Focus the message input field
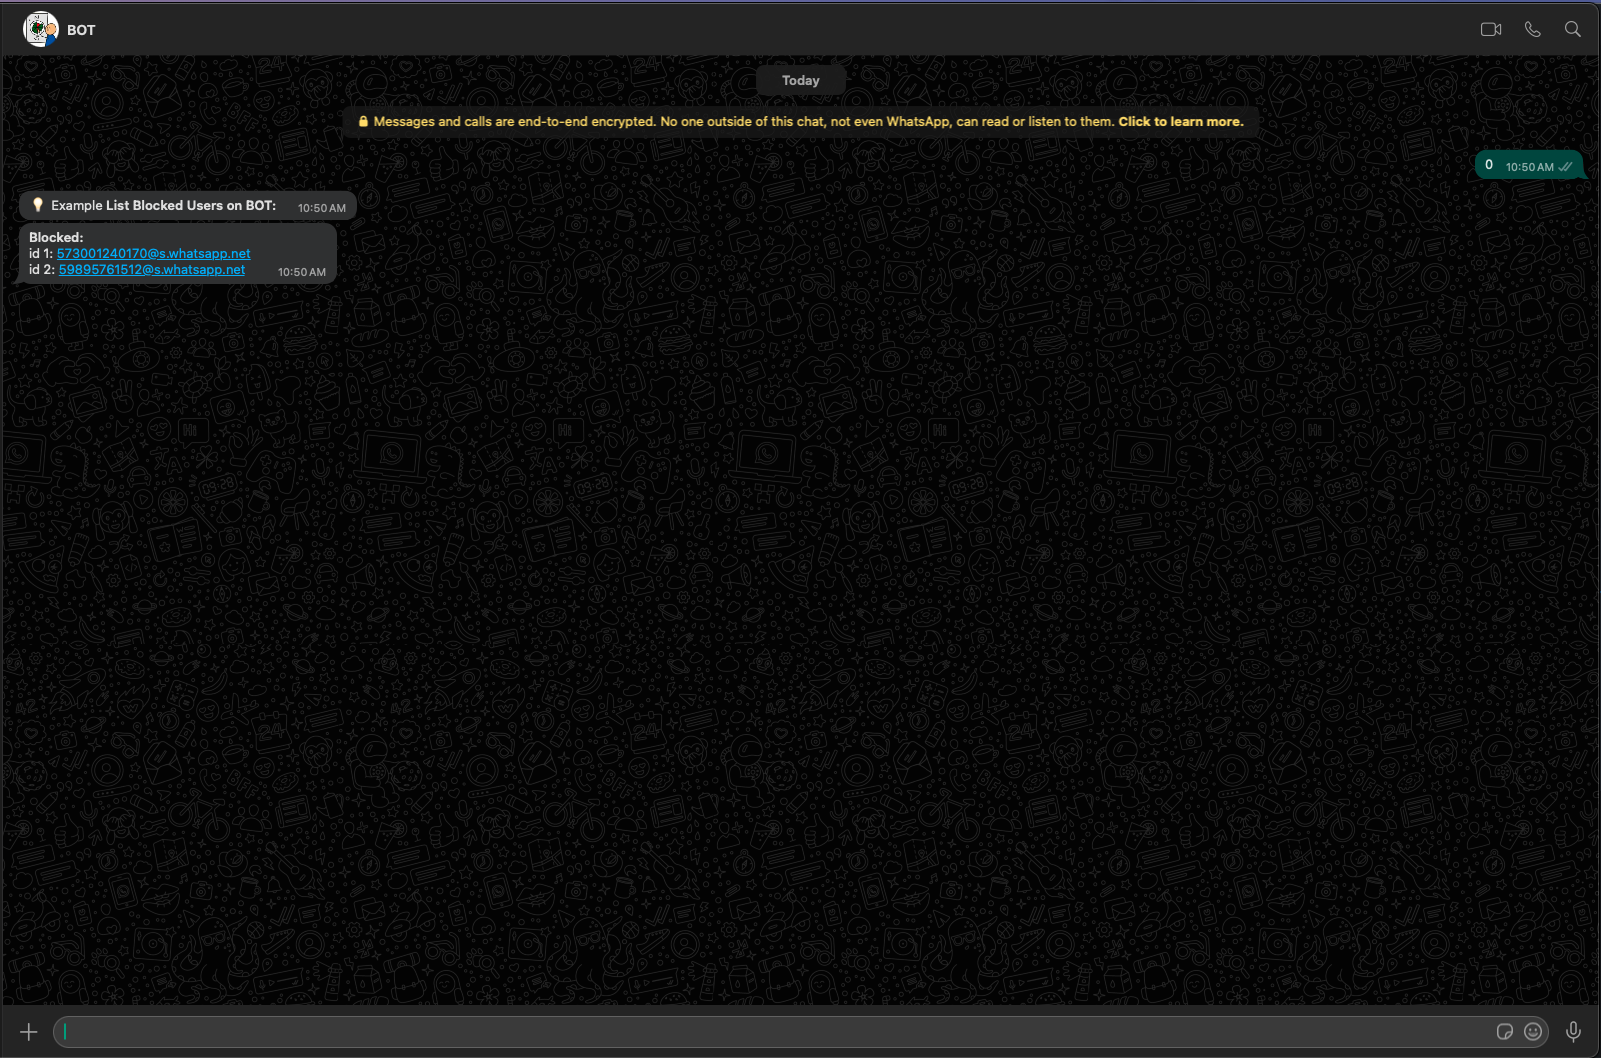1601x1058 pixels. pyautogui.click(x=775, y=1032)
